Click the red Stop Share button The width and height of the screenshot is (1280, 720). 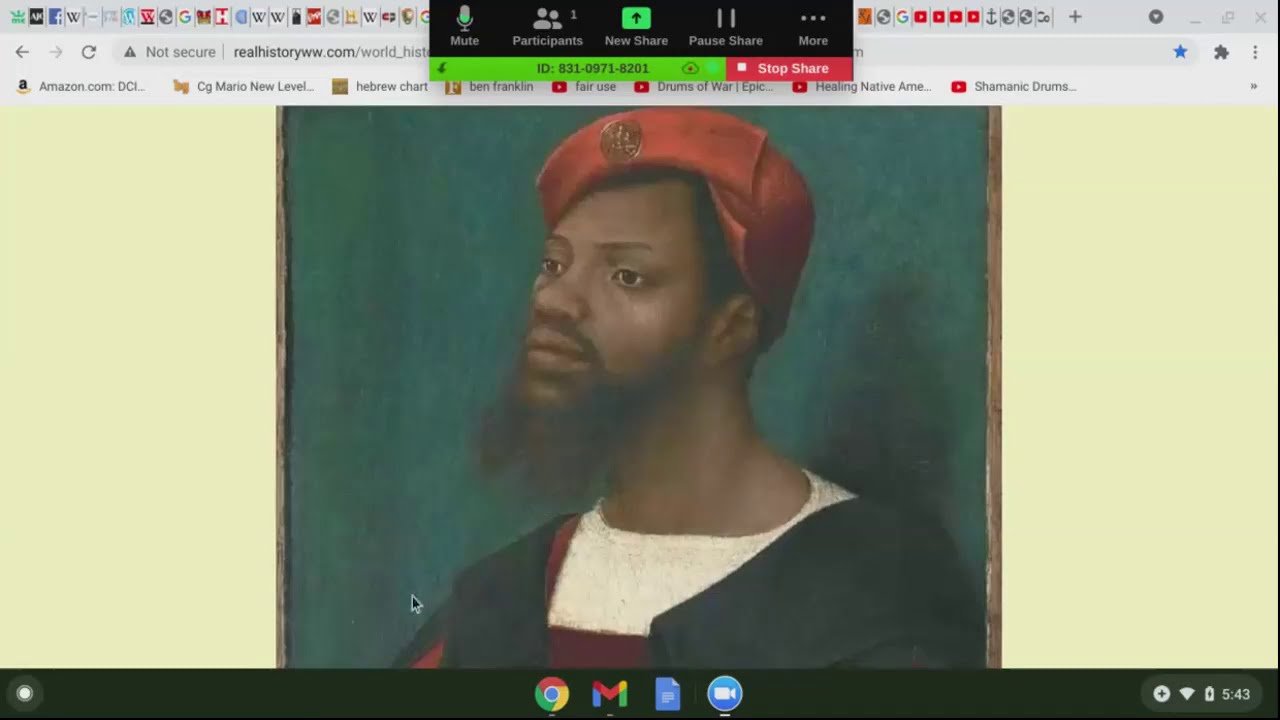[789, 68]
